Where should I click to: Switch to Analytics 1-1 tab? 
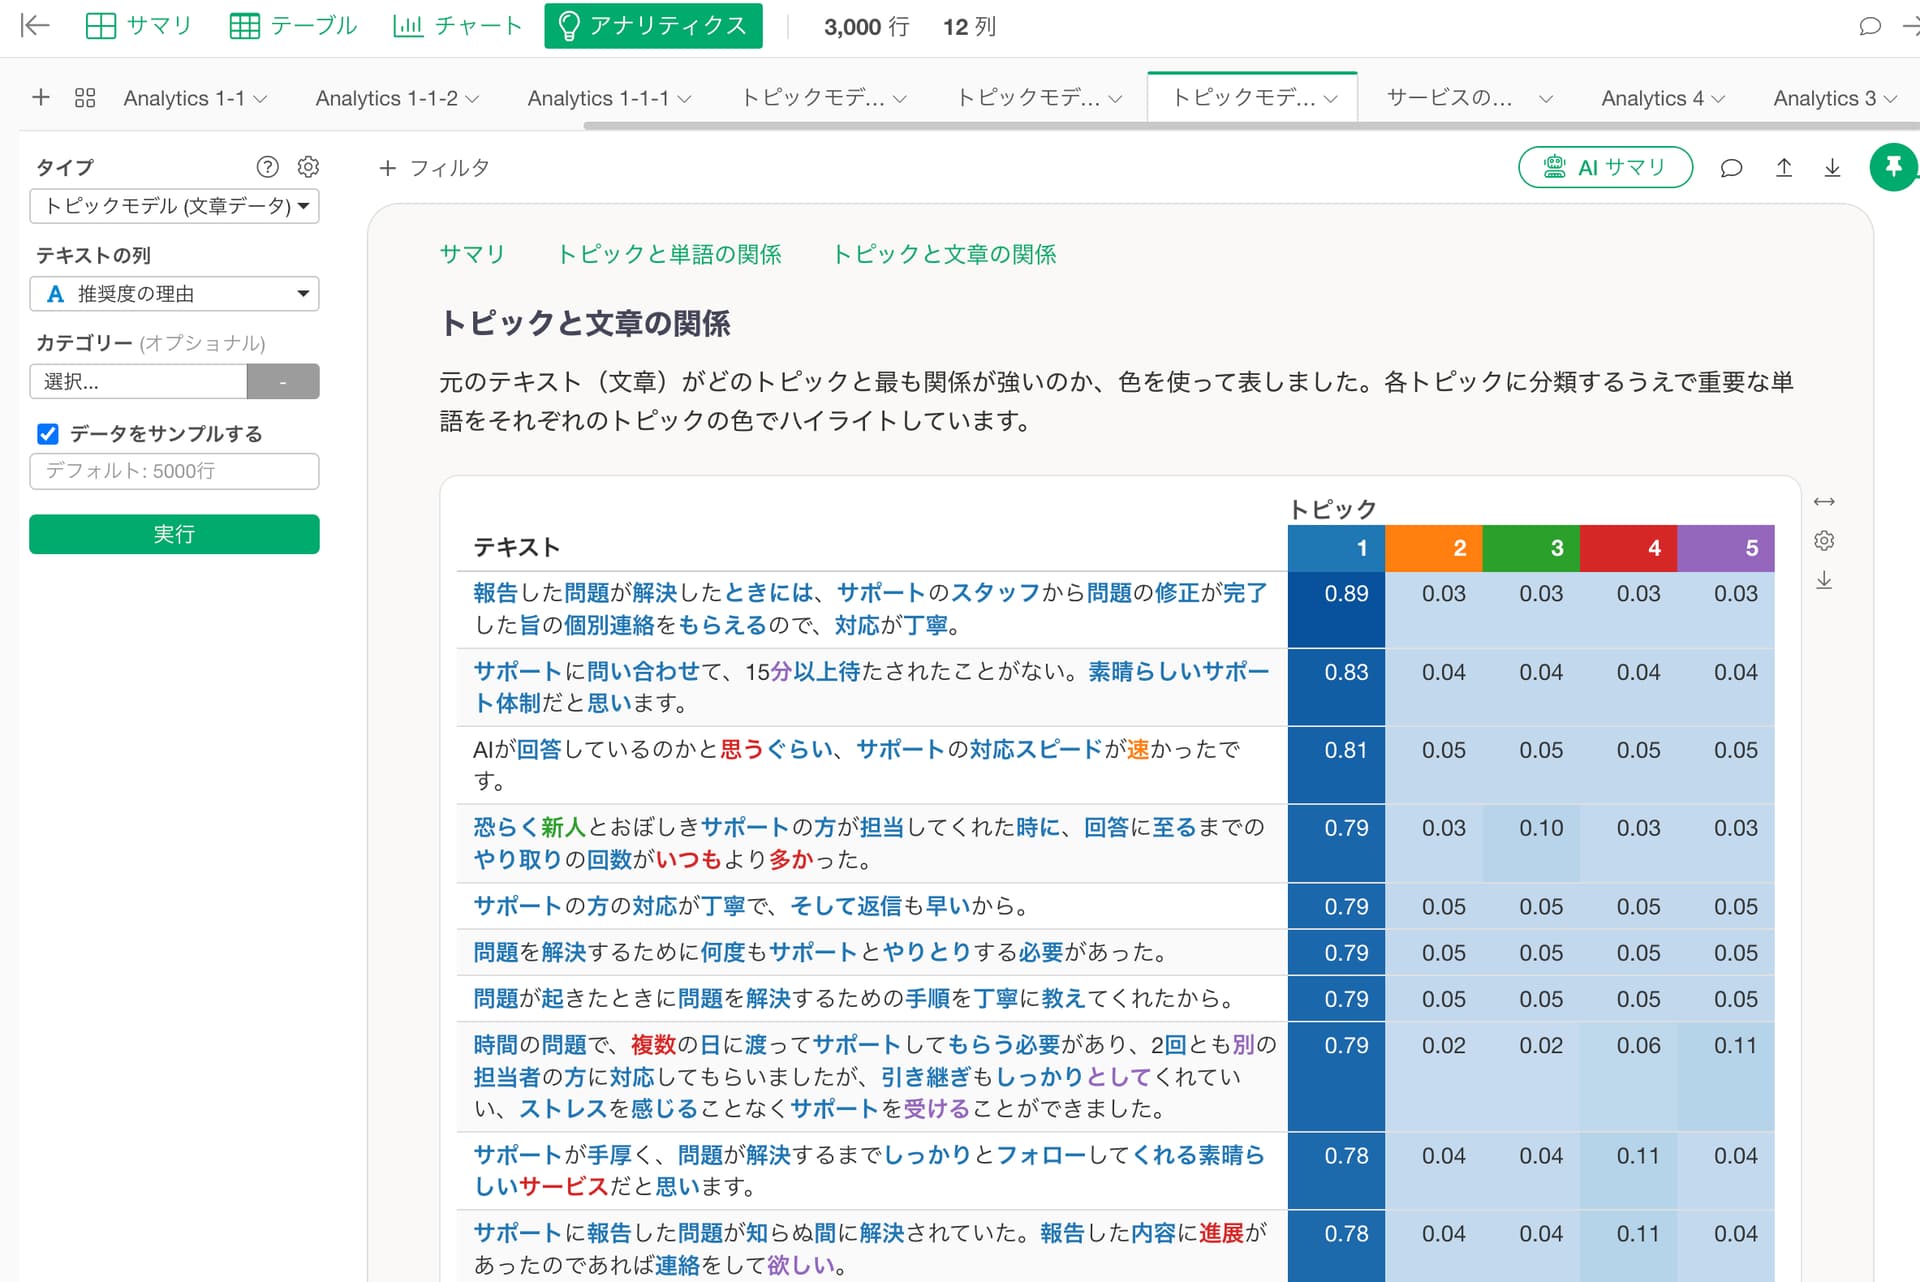[184, 98]
